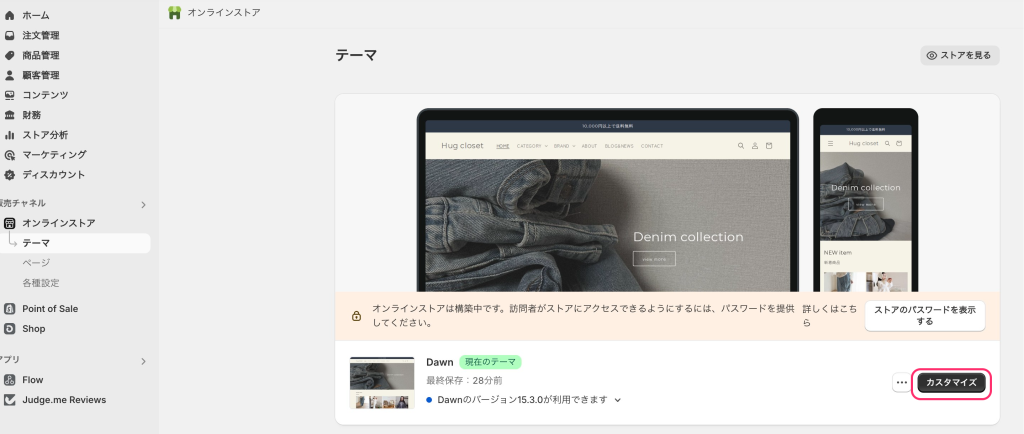1024x434 pixels.
Task: Select テーマ in the sidebar submenu
Action: tap(36, 243)
